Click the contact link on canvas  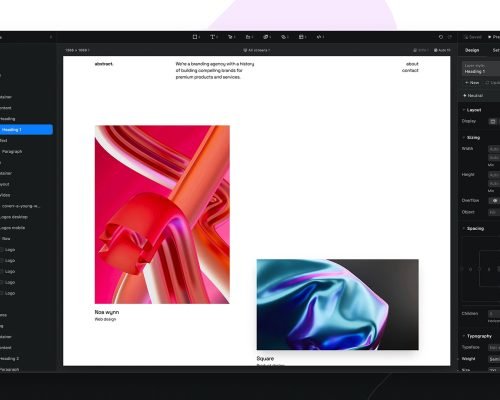click(x=410, y=71)
